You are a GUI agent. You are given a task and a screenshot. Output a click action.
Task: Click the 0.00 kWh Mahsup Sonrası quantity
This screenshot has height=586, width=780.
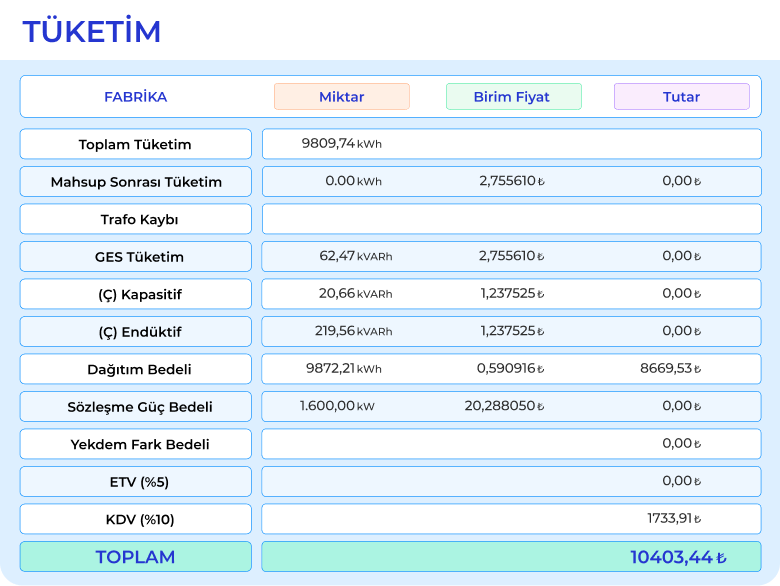click(354, 181)
